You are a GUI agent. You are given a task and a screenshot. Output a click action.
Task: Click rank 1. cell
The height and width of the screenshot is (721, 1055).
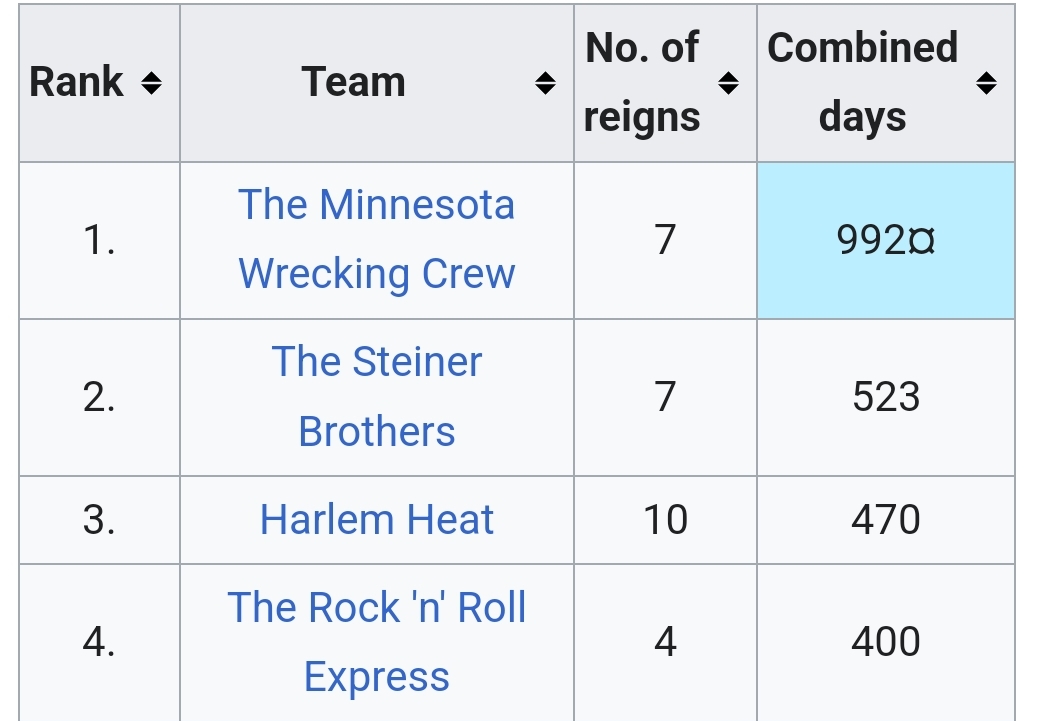point(99,240)
